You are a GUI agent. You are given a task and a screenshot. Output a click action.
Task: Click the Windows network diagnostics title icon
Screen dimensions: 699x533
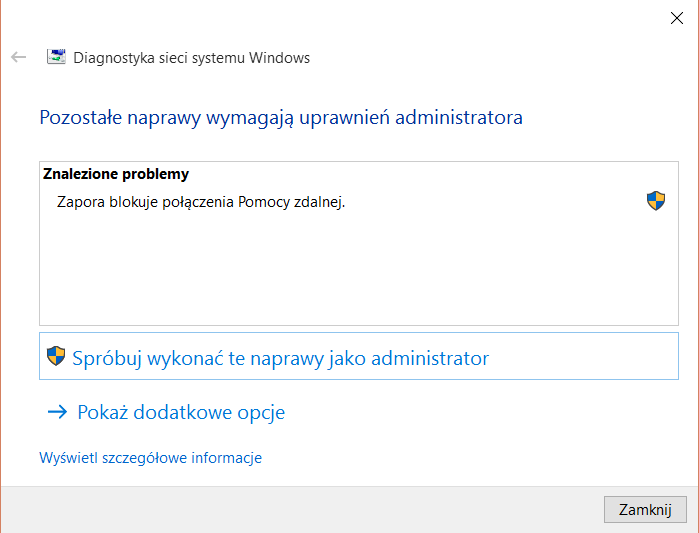pos(57,57)
